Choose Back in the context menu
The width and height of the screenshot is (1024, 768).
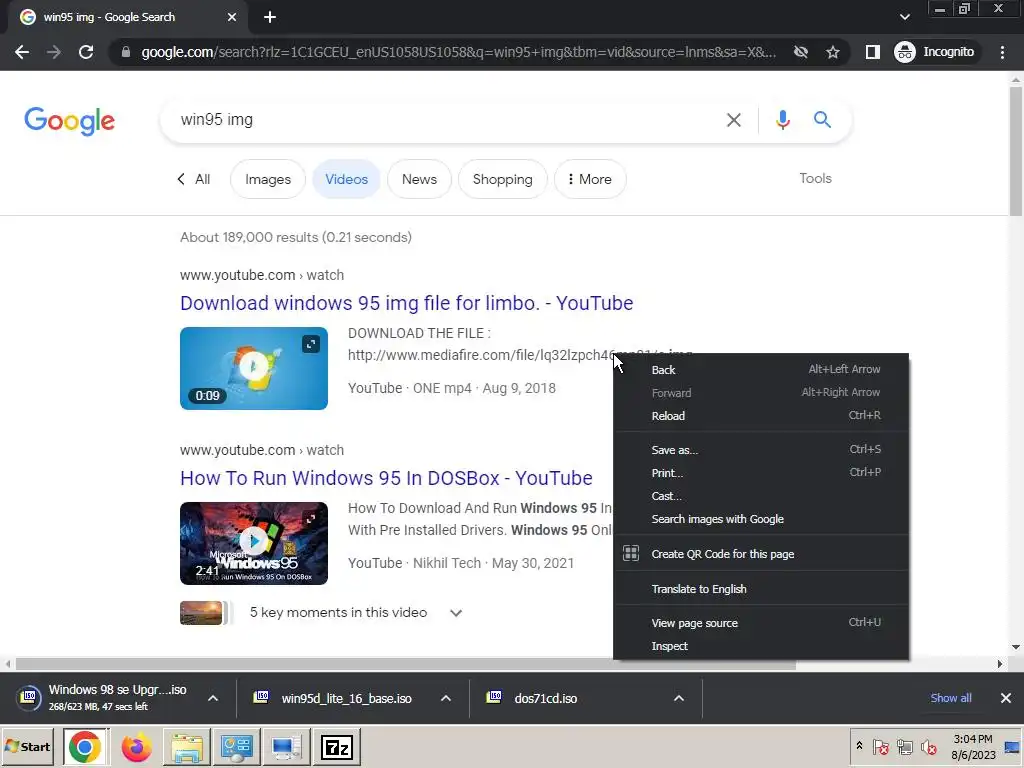point(761,370)
